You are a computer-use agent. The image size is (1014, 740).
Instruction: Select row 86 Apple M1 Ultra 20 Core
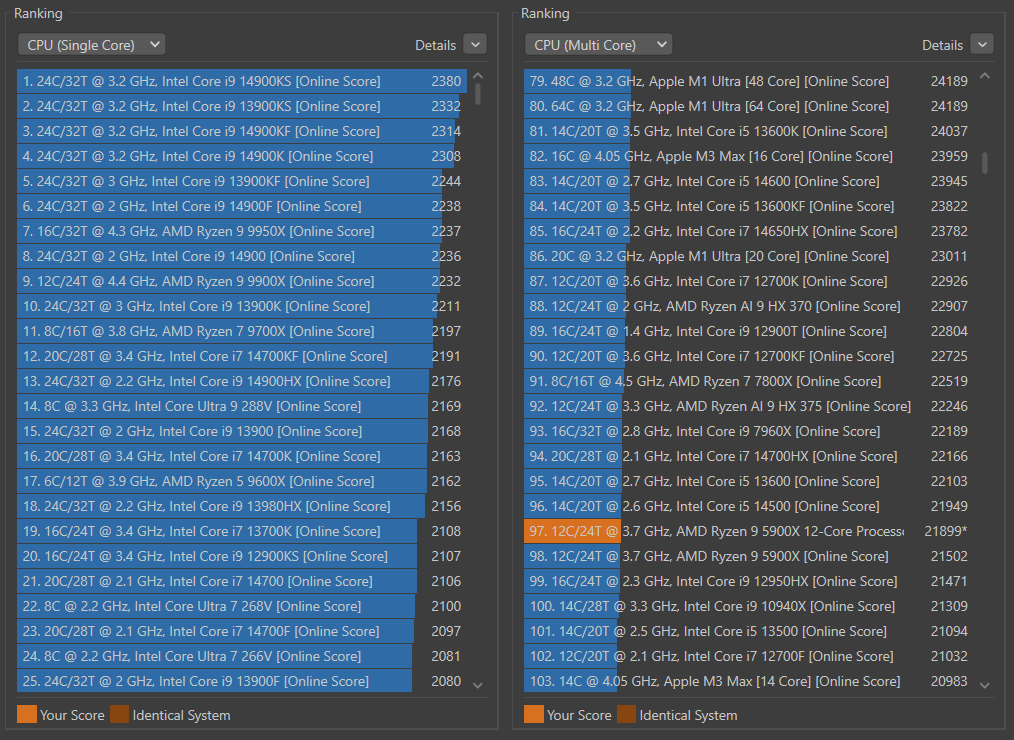tap(749, 256)
